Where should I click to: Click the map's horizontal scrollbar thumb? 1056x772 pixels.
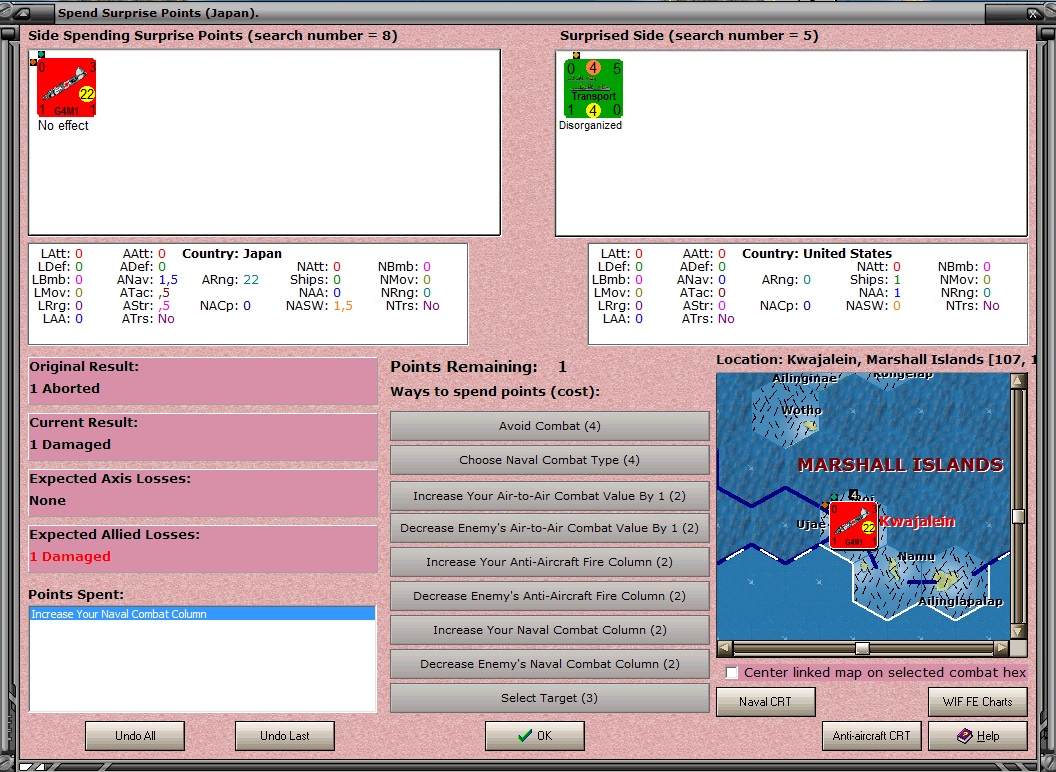tap(862, 648)
